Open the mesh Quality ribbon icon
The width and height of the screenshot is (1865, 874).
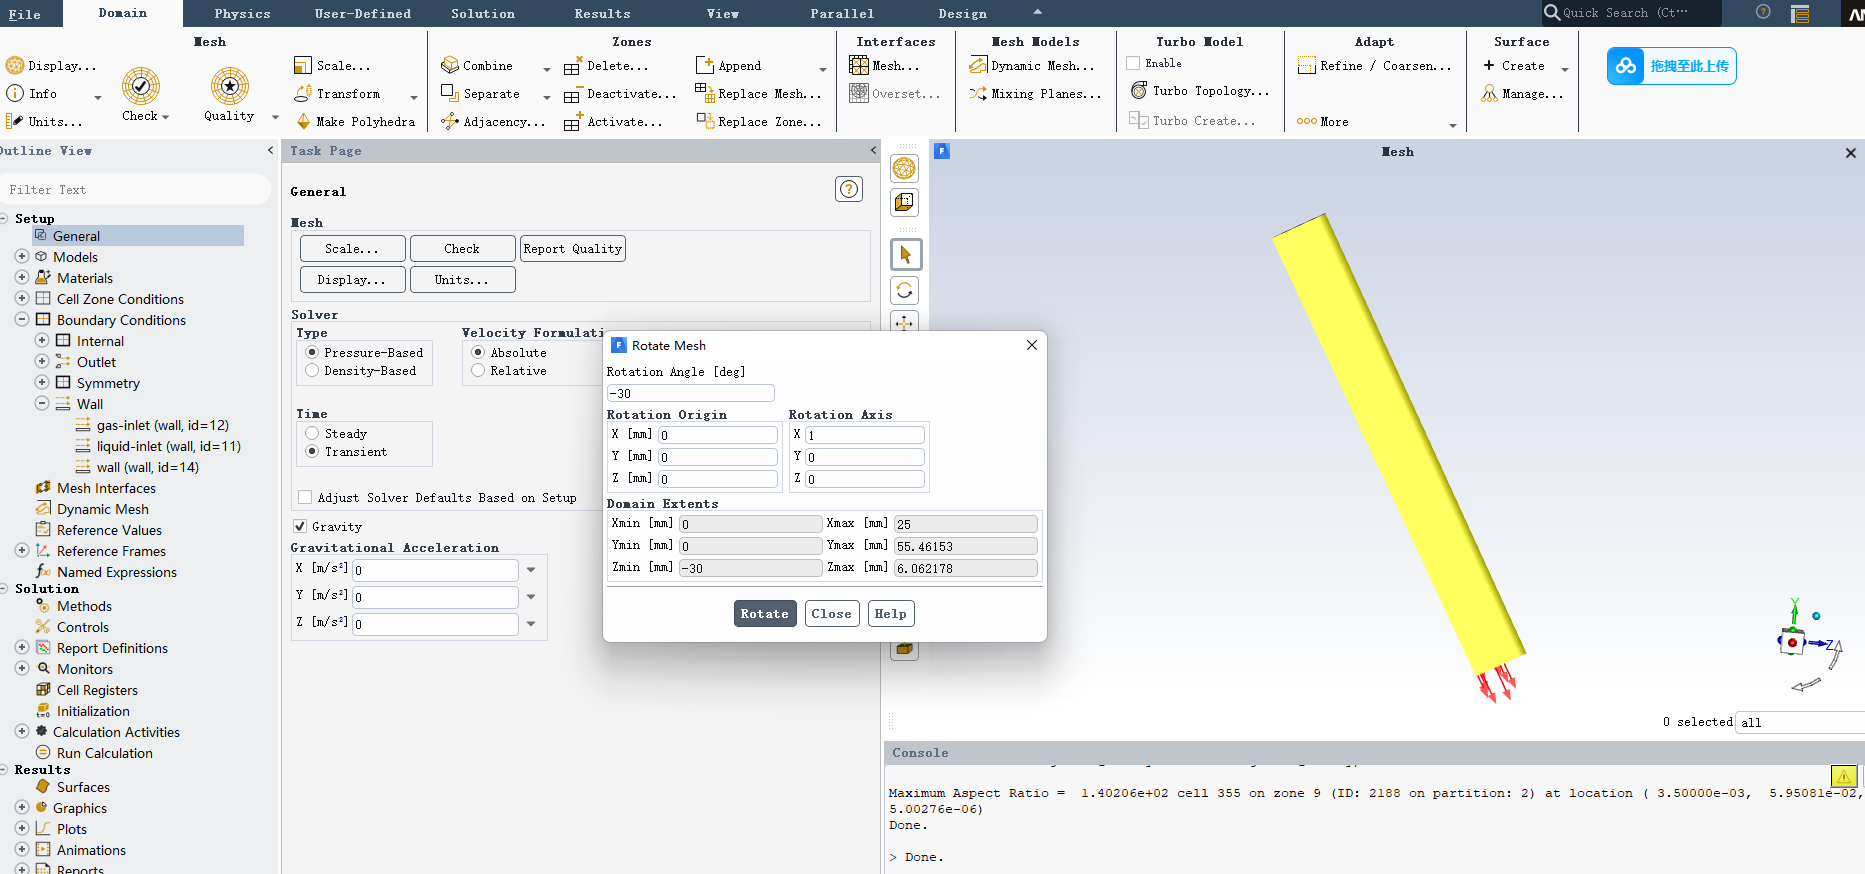pyautogui.click(x=229, y=87)
